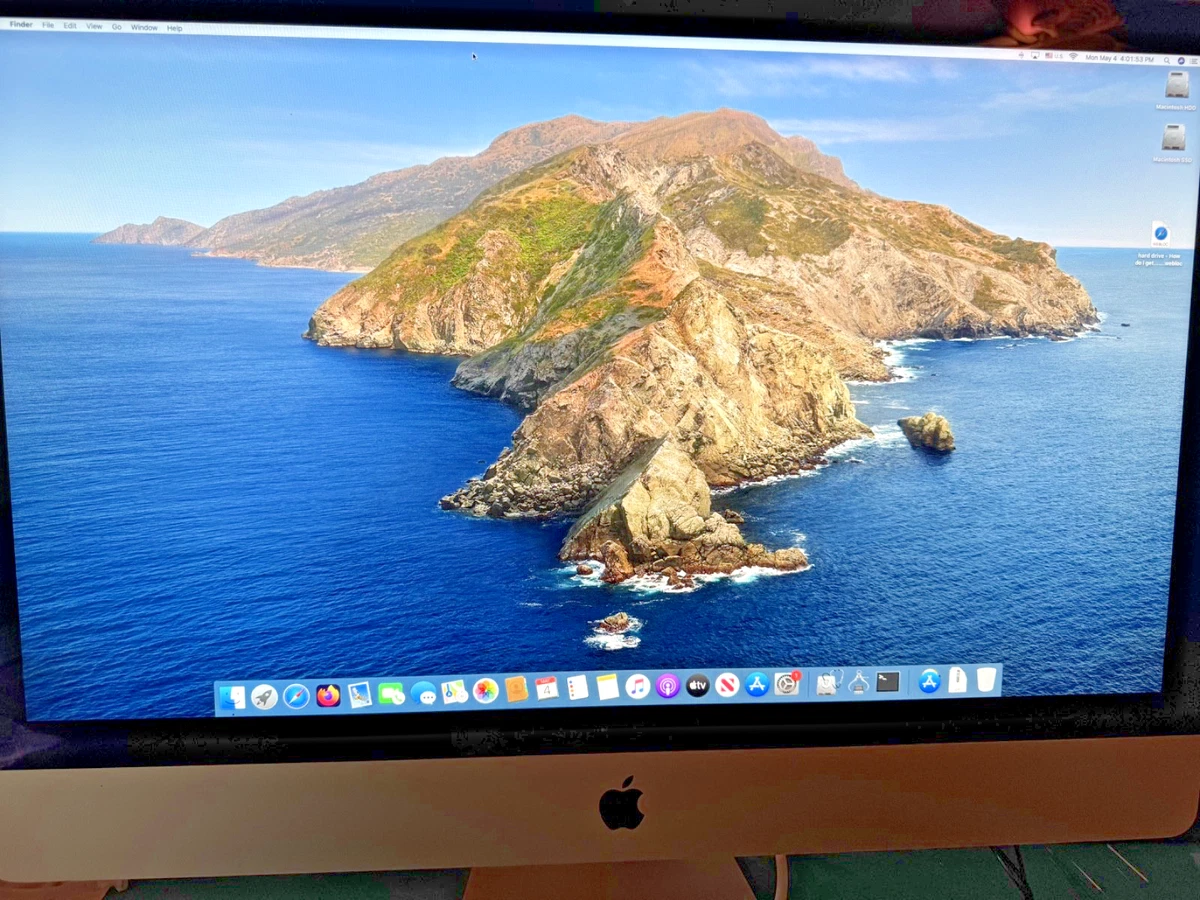The width and height of the screenshot is (1200, 900).
Task: Open the Finder menu
Action: (21, 24)
